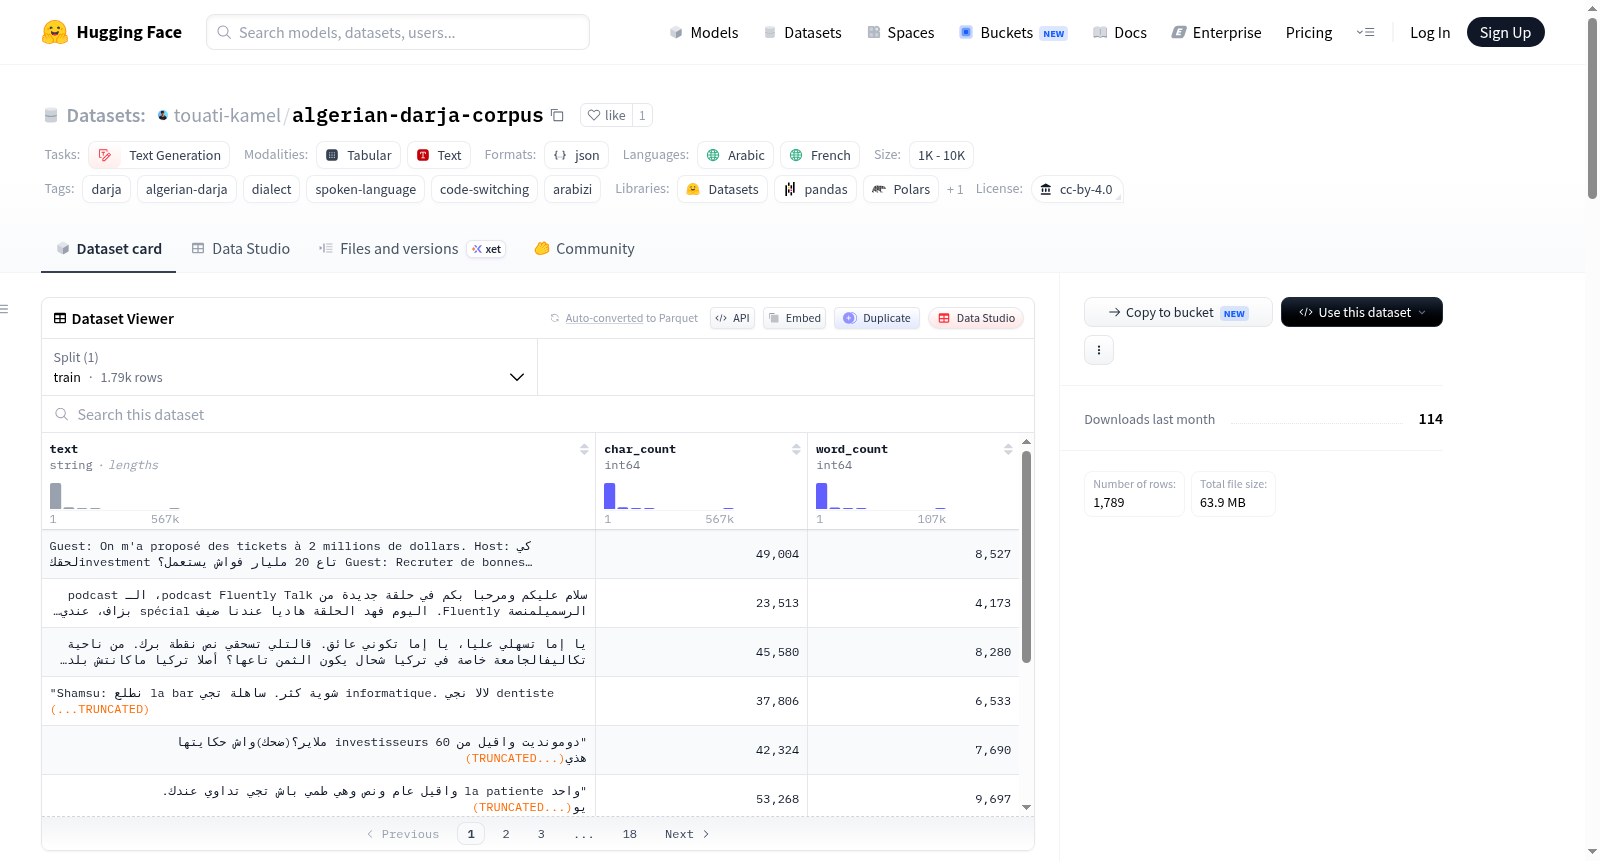This screenshot has height=861, width=1600.
Task: Switch to the Data Studio tab
Action: point(240,249)
